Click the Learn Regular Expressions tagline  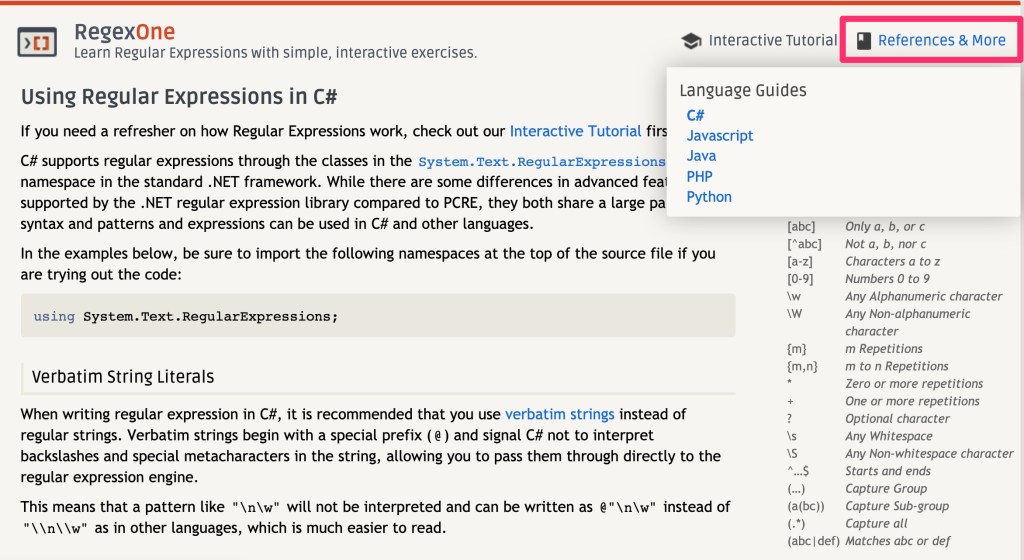[x=275, y=52]
